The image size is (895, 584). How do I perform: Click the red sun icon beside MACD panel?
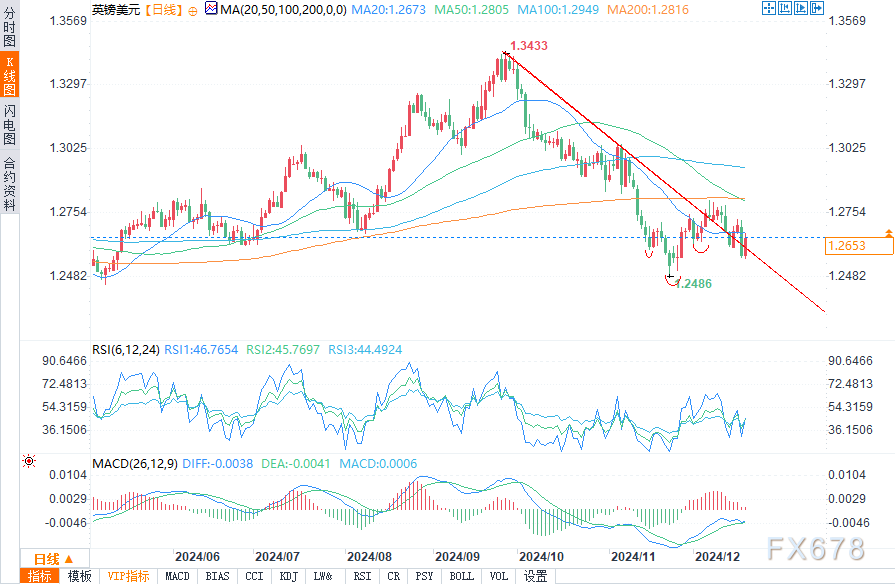(x=29, y=461)
